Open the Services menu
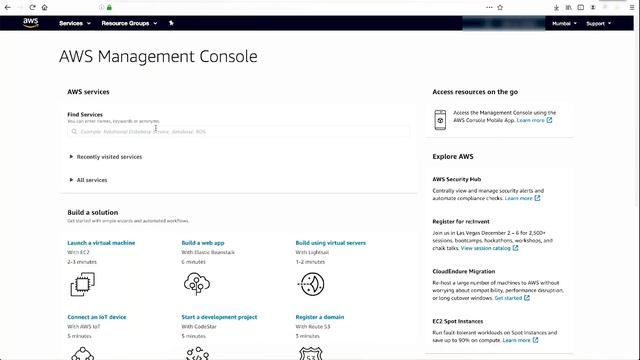The image size is (640, 360). (x=75, y=23)
